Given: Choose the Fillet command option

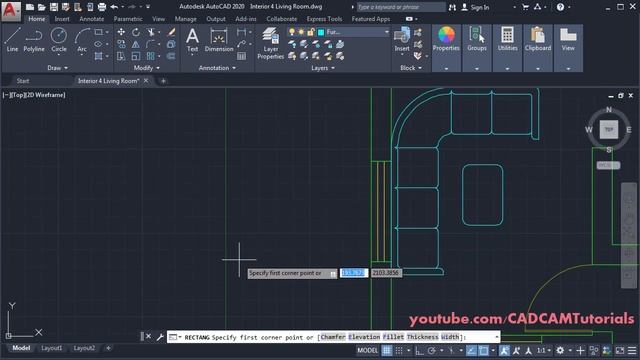Looking at the screenshot, I should (x=393, y=337).
